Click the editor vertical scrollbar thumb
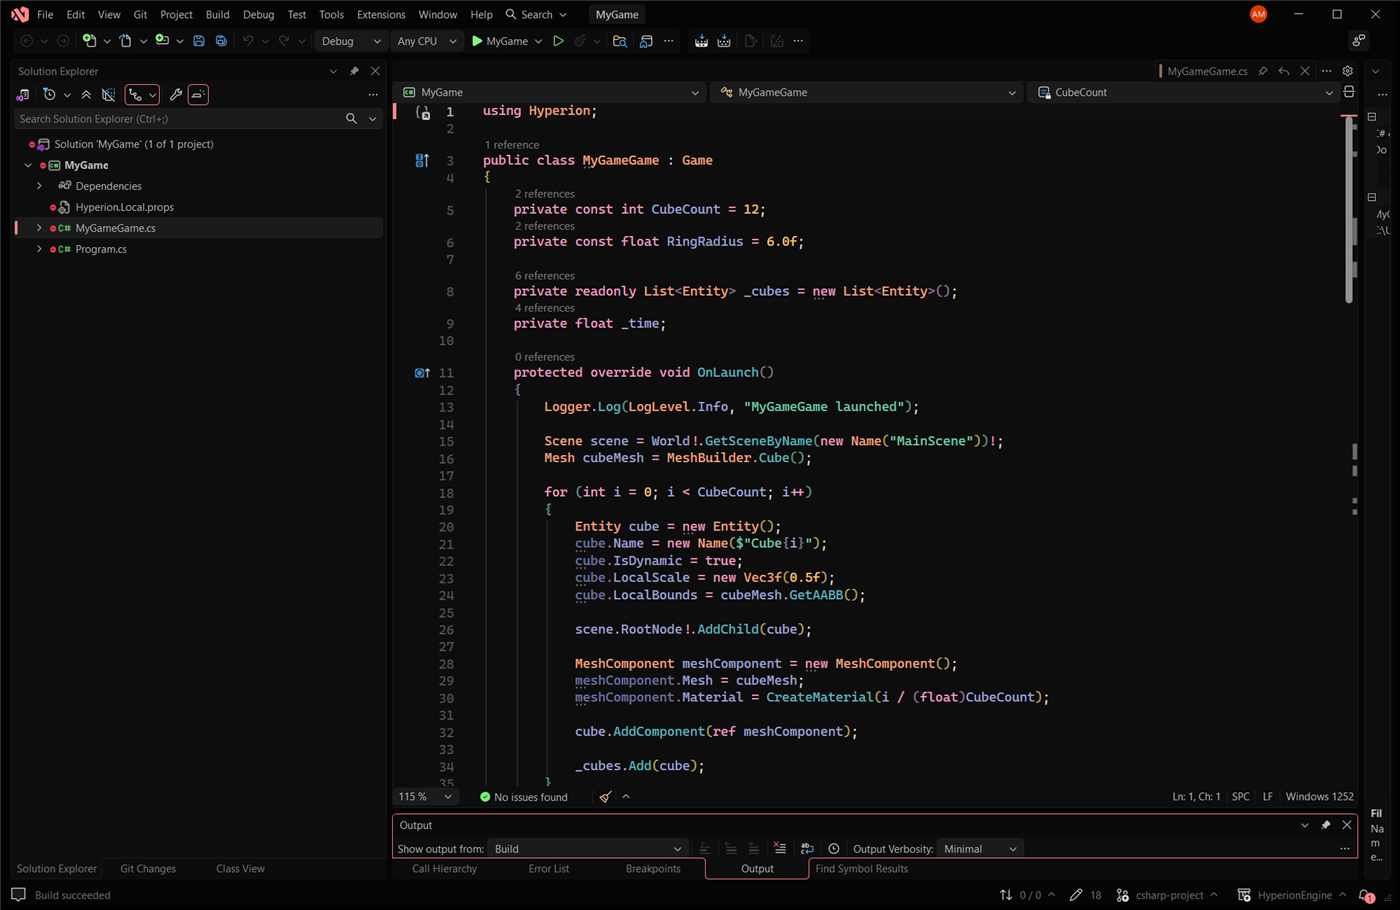The width and height of the screenshot is (1400, 910). (1348, 210)
